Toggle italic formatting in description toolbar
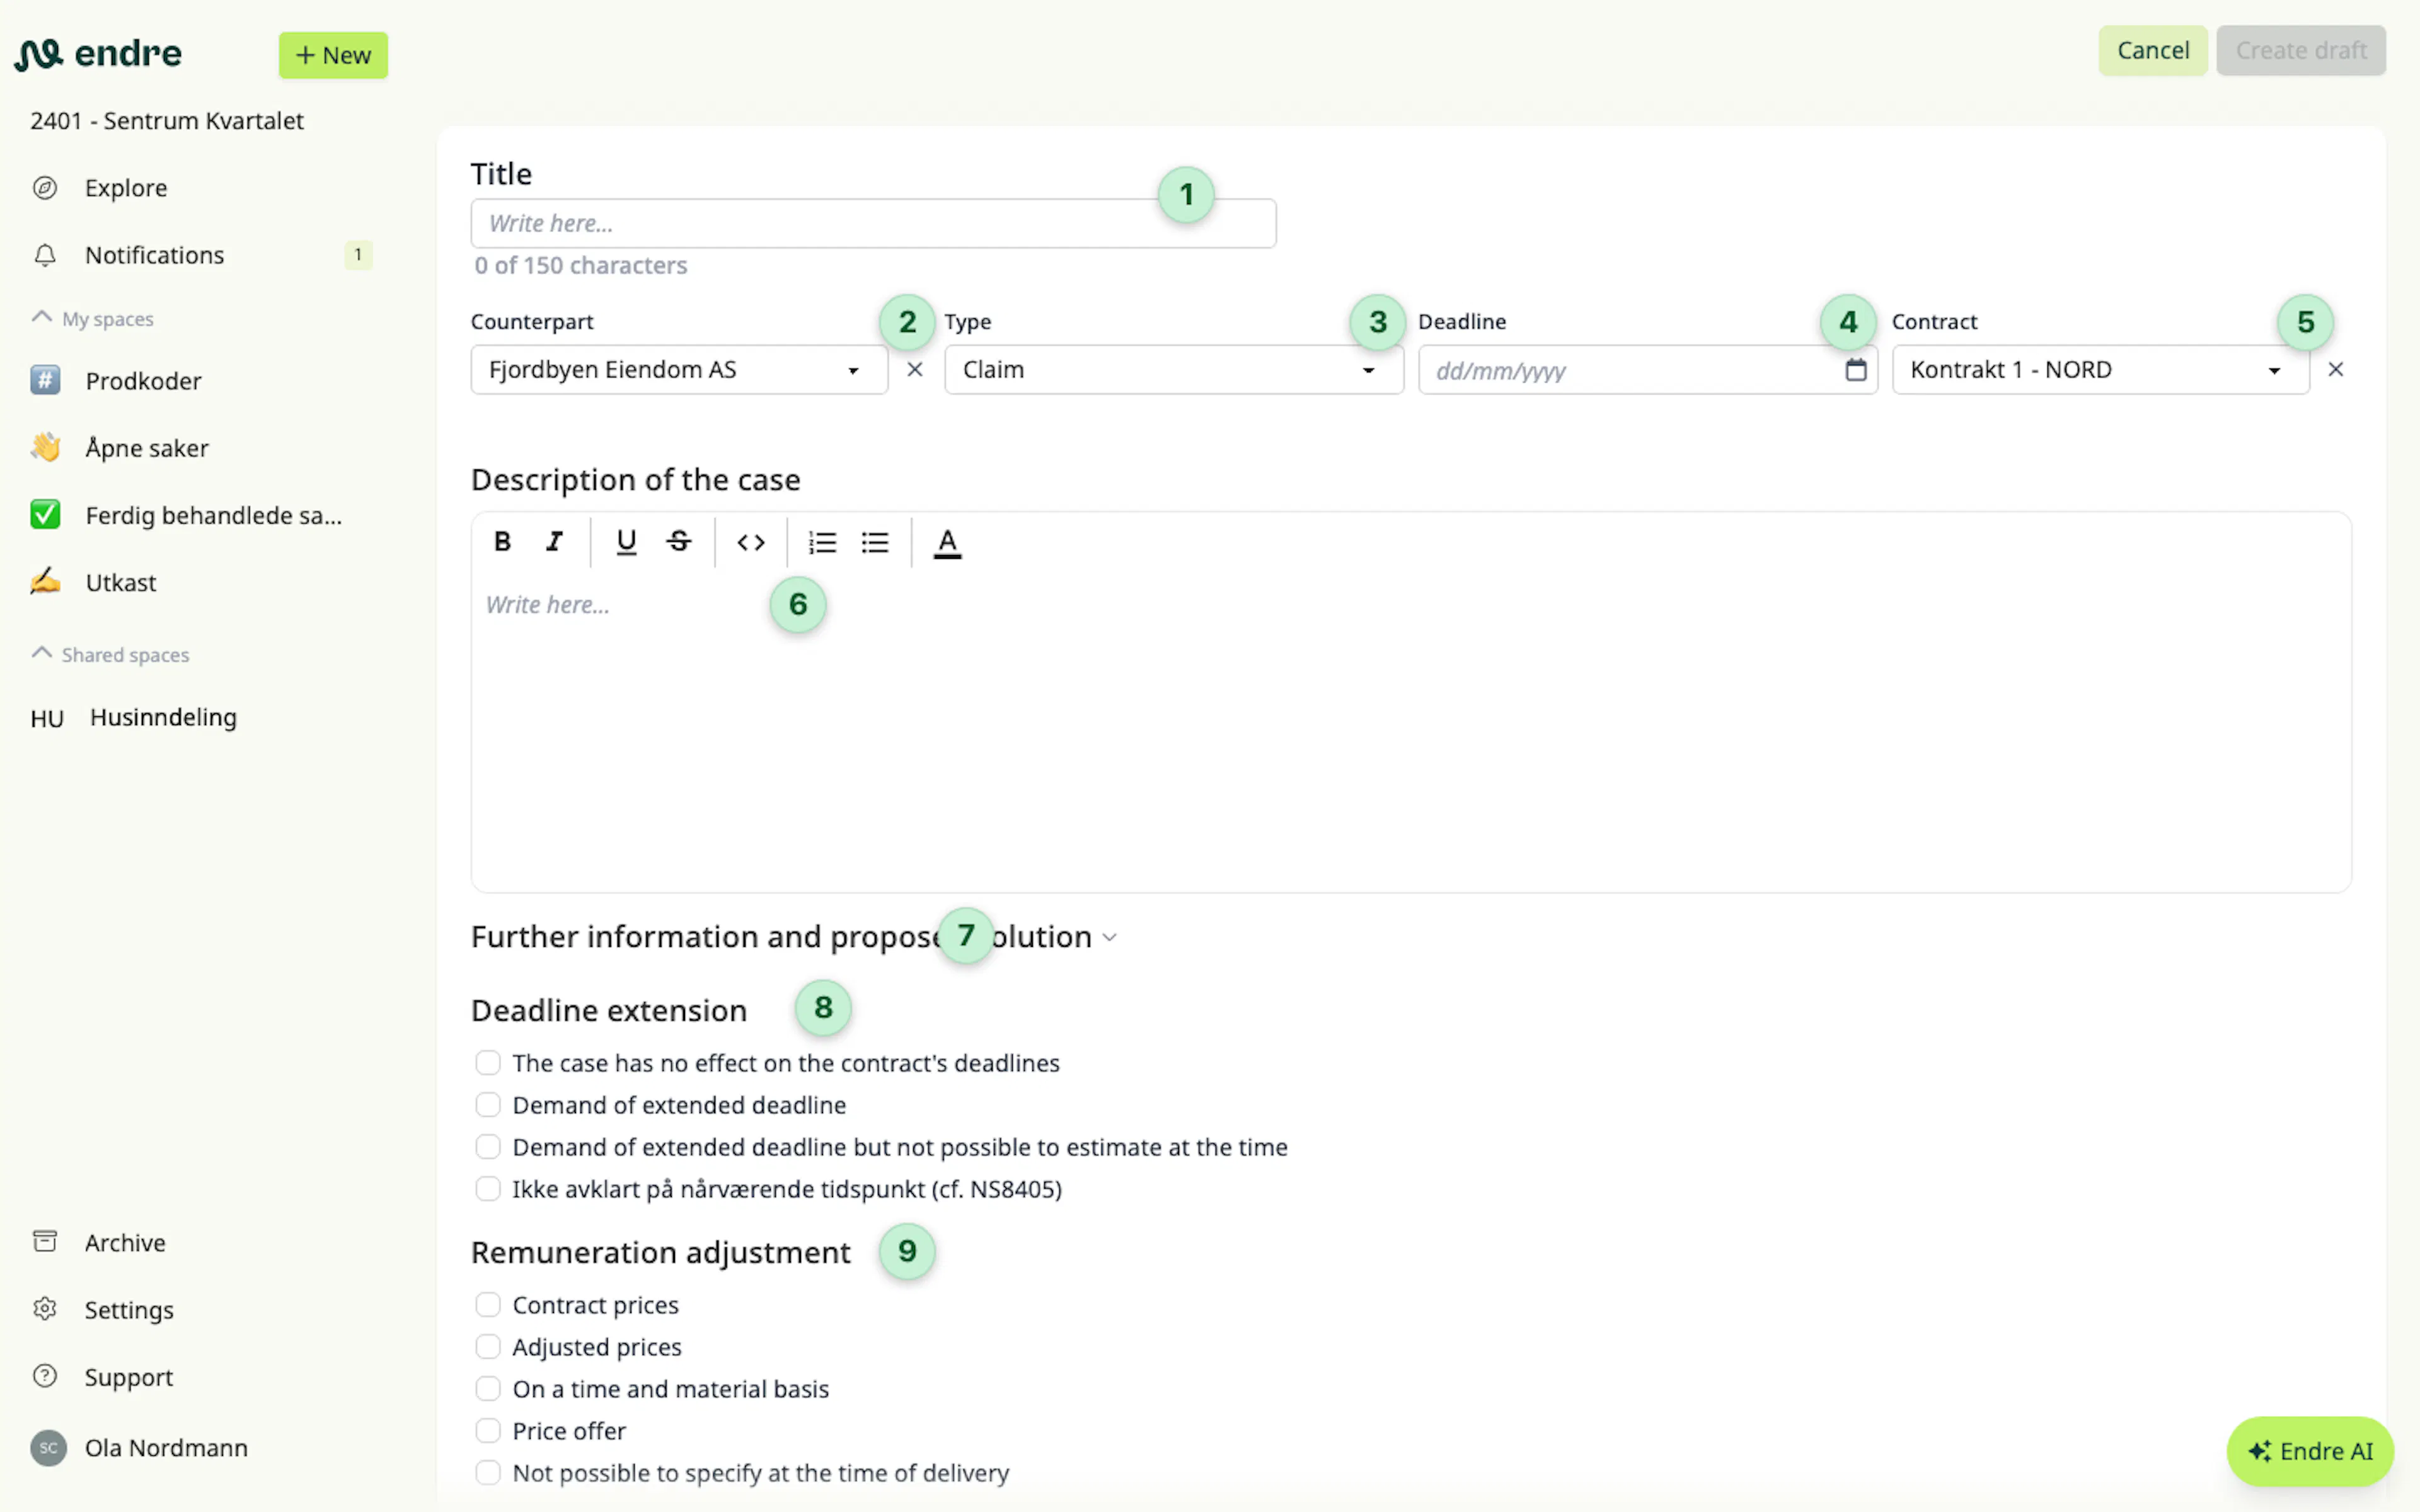Viewport: 2420px width, 1512px height. click(554, 542)
